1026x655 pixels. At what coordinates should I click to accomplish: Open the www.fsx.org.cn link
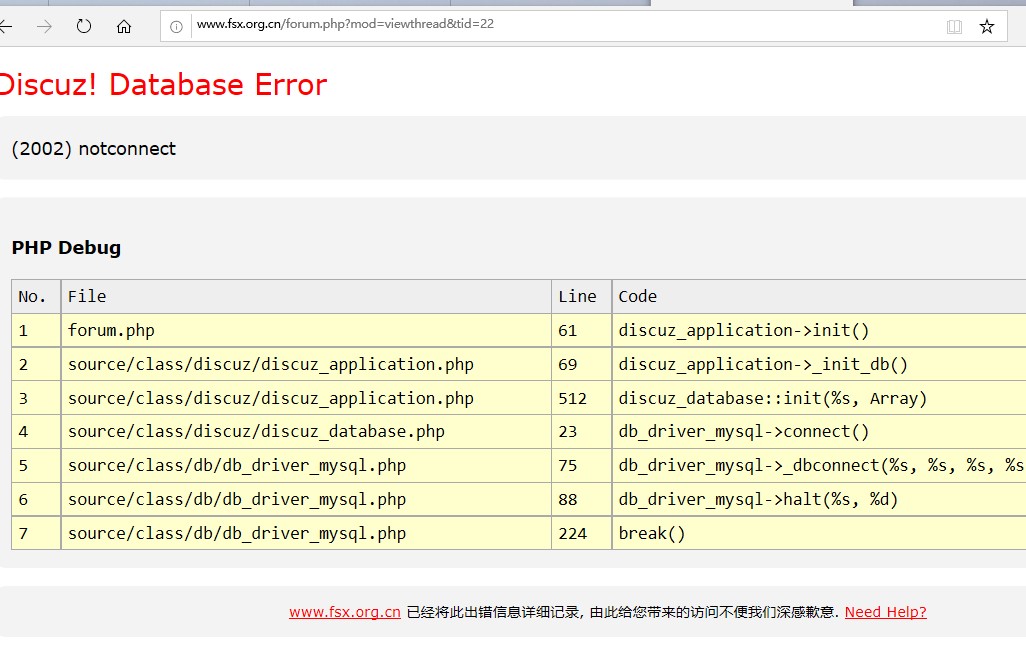pos(345,612)
